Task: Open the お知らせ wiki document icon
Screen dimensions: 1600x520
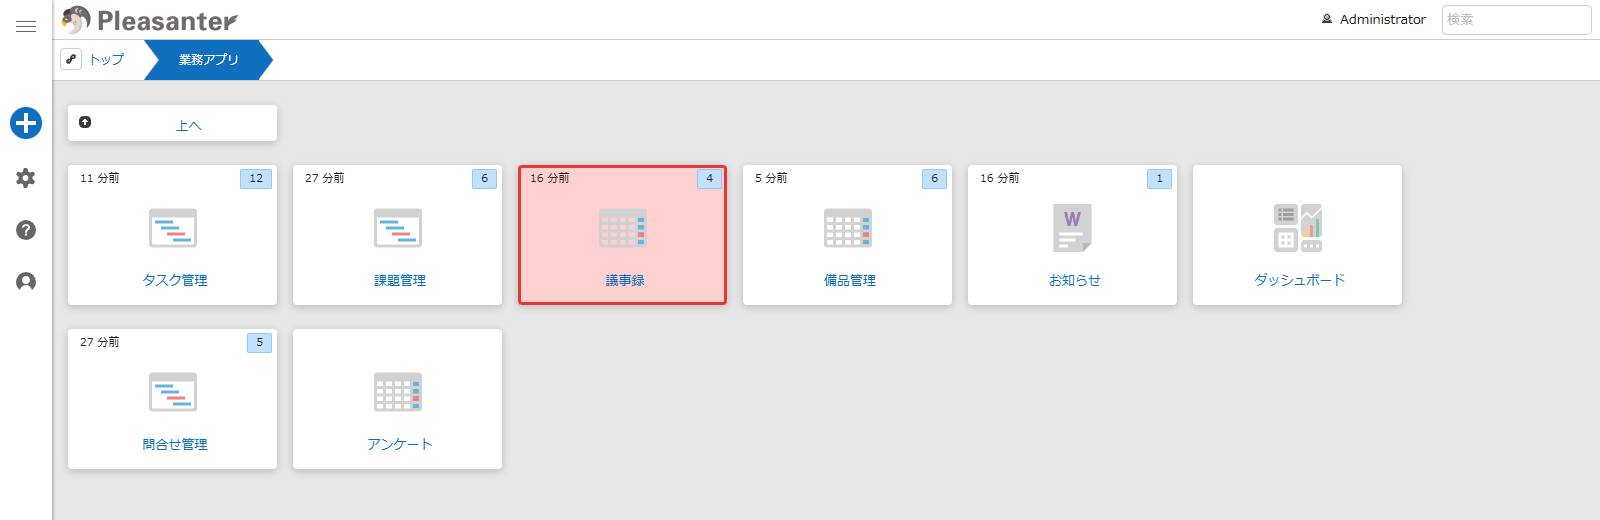Action: click(x=1072, y=228)
